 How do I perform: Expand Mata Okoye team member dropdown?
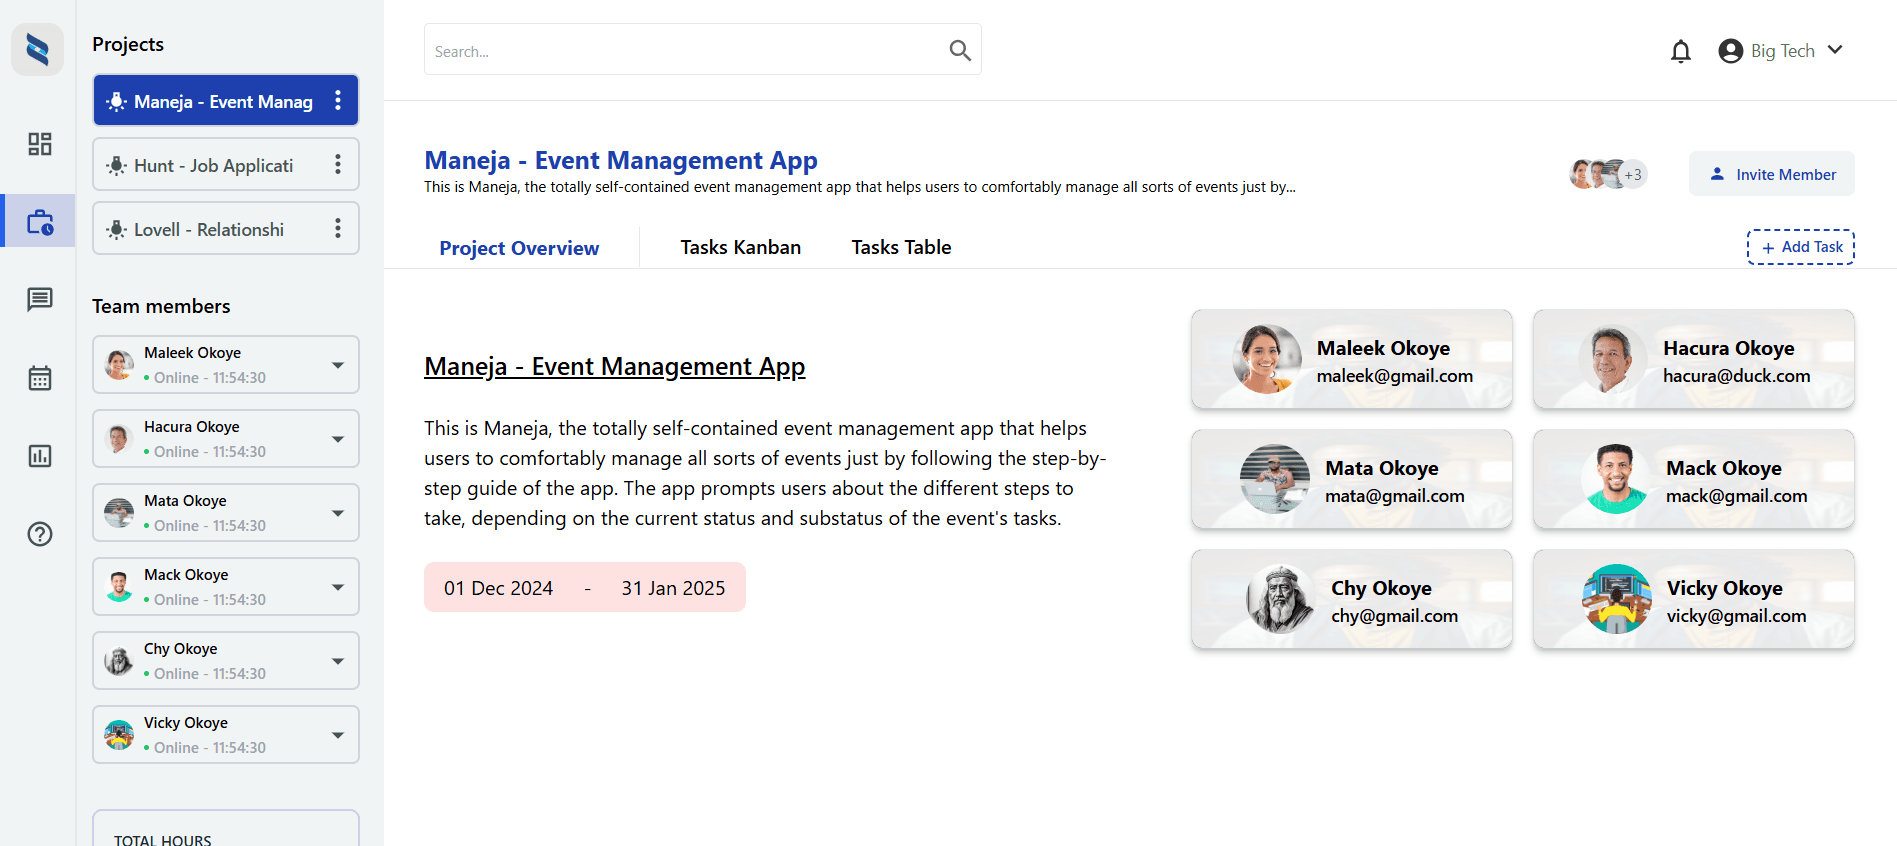click(338, 513)
